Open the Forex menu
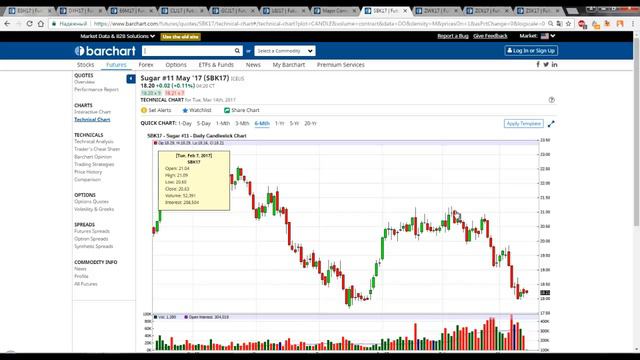 click(x=146, y=65)
